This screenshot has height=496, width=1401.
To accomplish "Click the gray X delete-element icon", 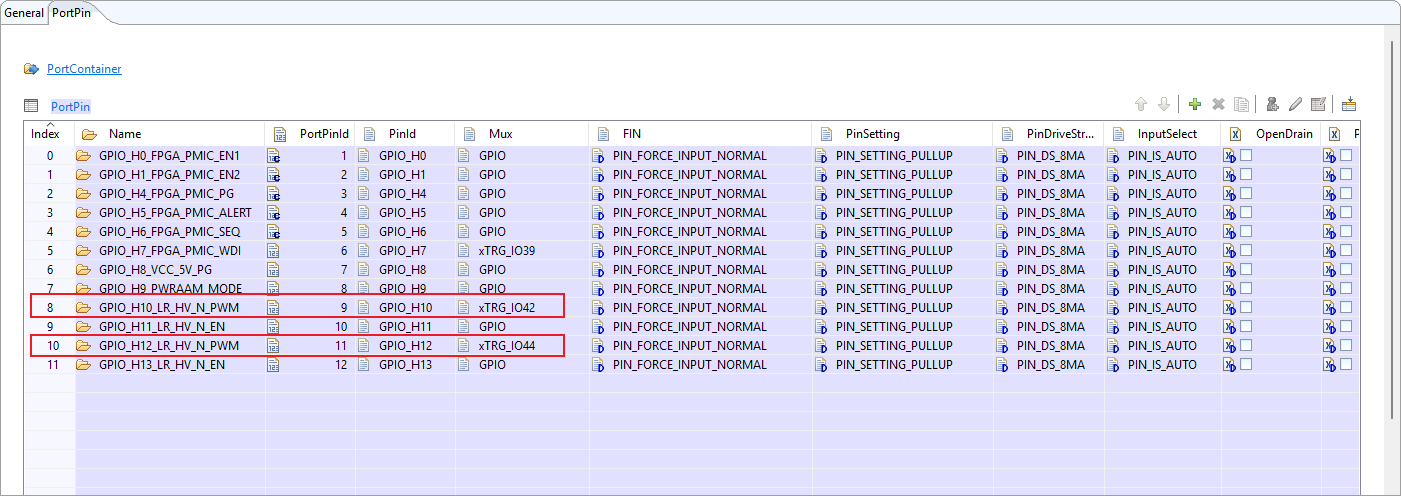I will tap(1218, 104).
